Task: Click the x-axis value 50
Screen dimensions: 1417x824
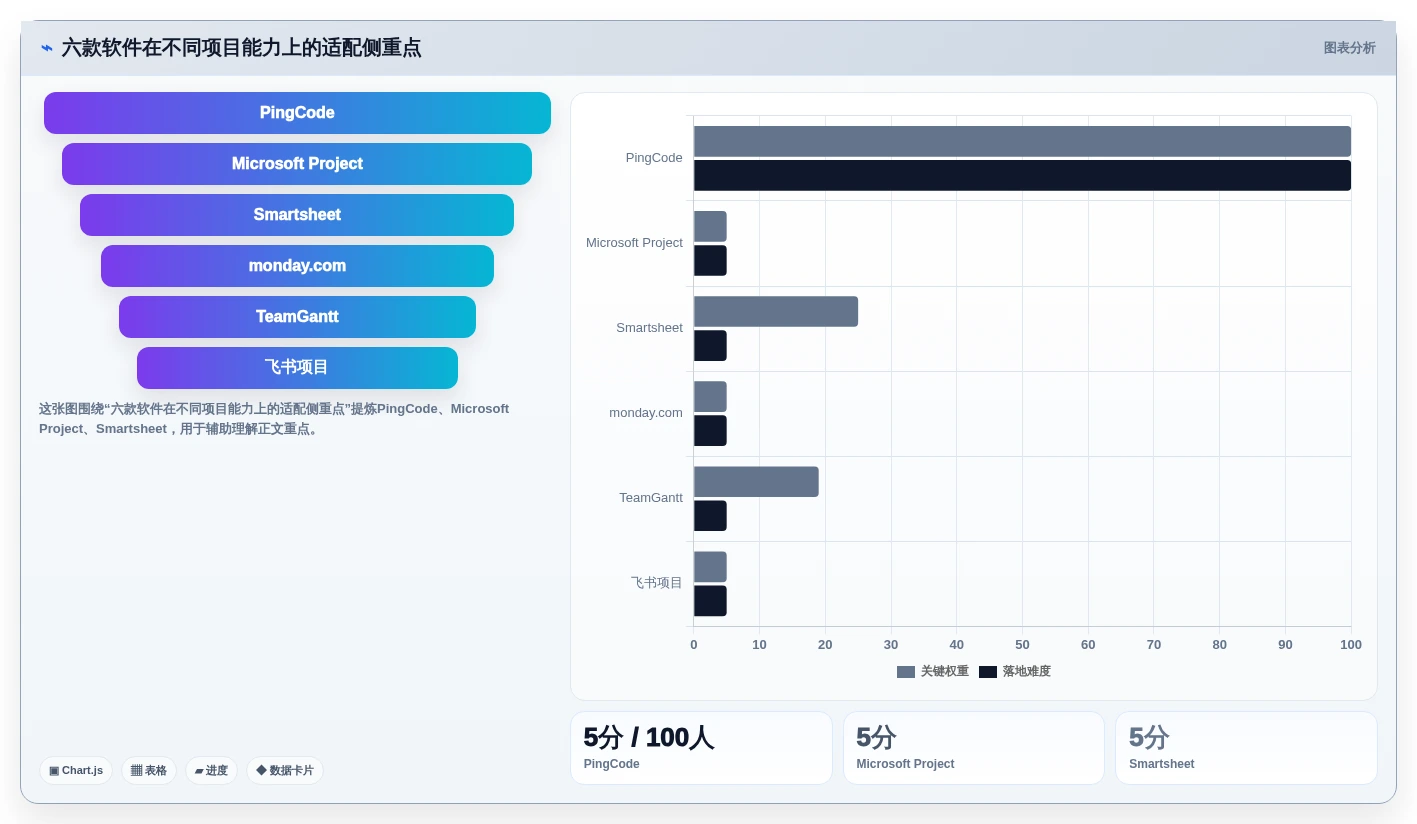Action: (x=1022, y=645)
